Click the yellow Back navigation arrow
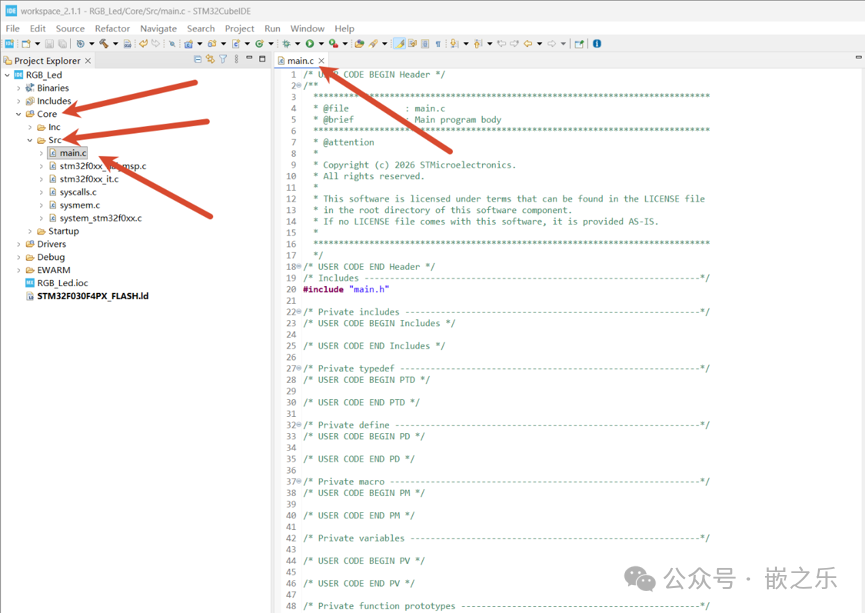 point(528,44)
